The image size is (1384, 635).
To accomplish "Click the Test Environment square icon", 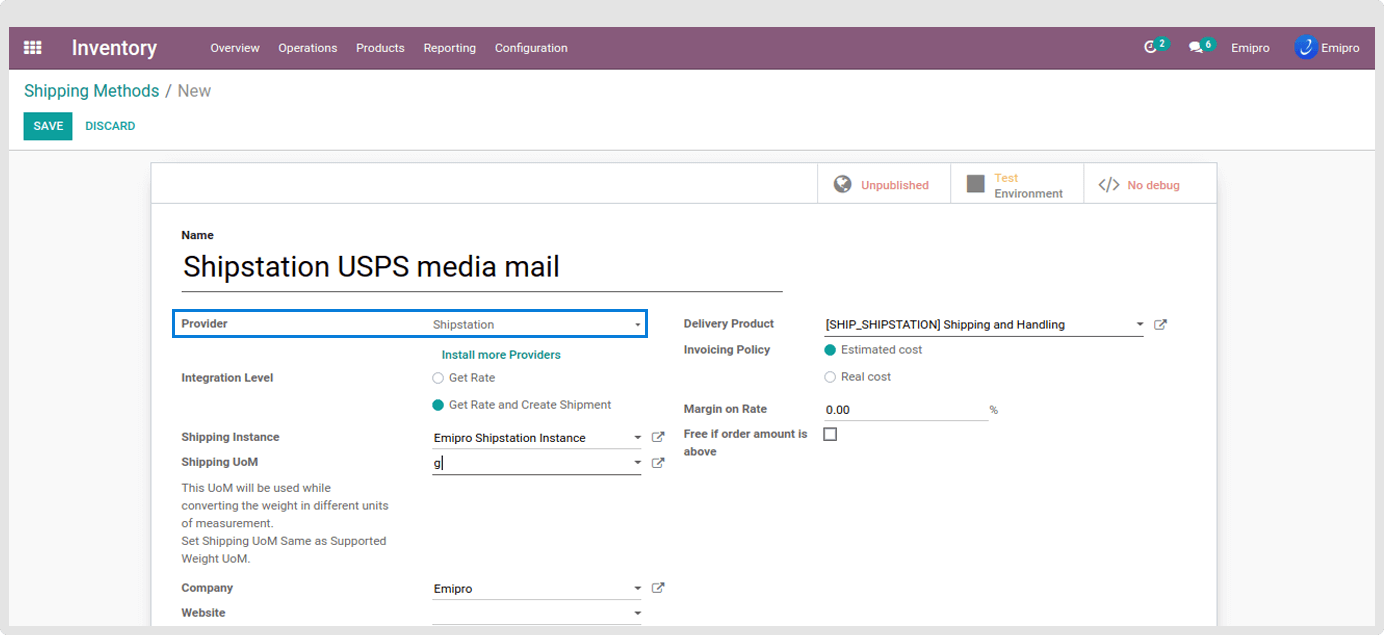I will point(976,184).
